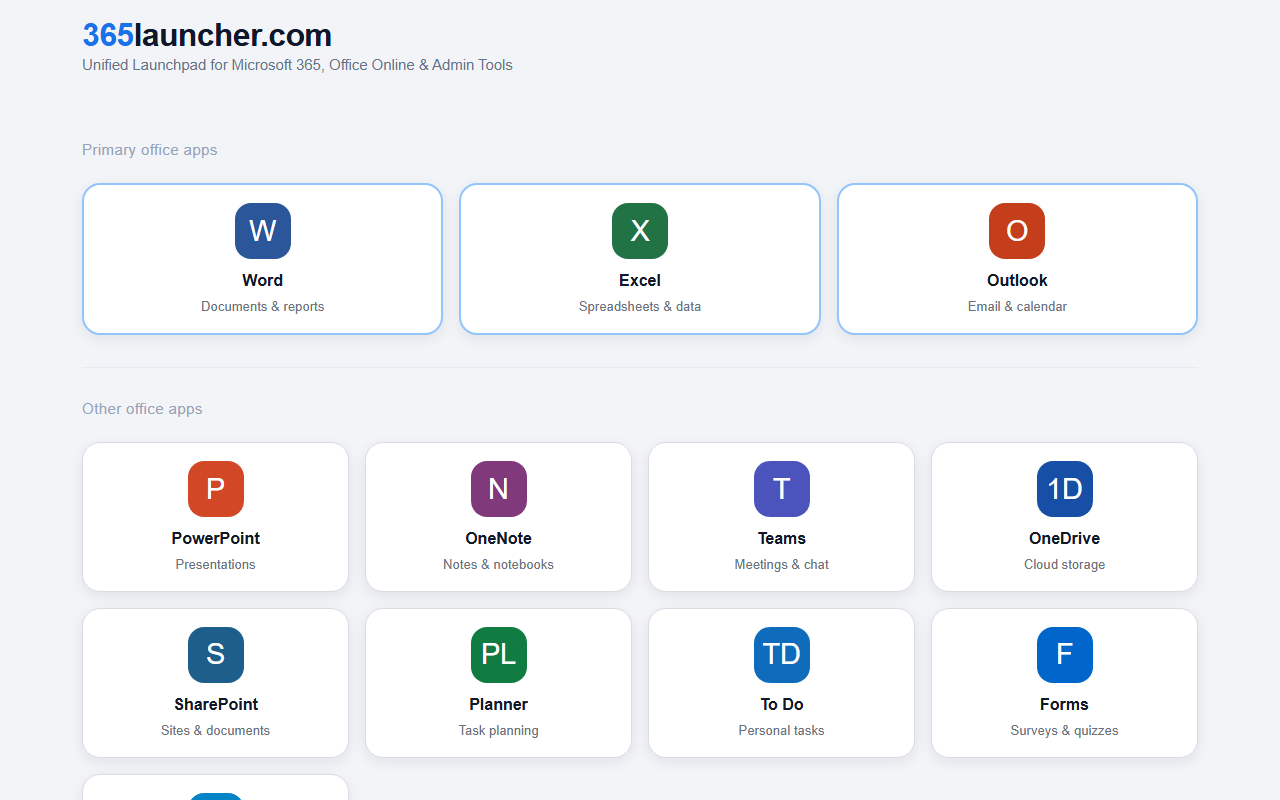Click the 'Notes & notebooks' text
The image size is (1280, 800).
499,564
